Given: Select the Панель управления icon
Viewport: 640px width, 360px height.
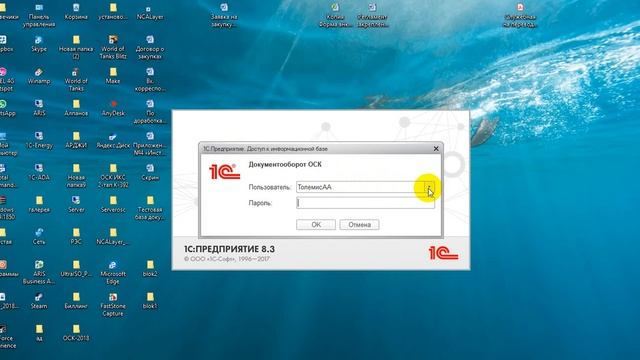Looking at the screenshot, I should pos(39,16).
